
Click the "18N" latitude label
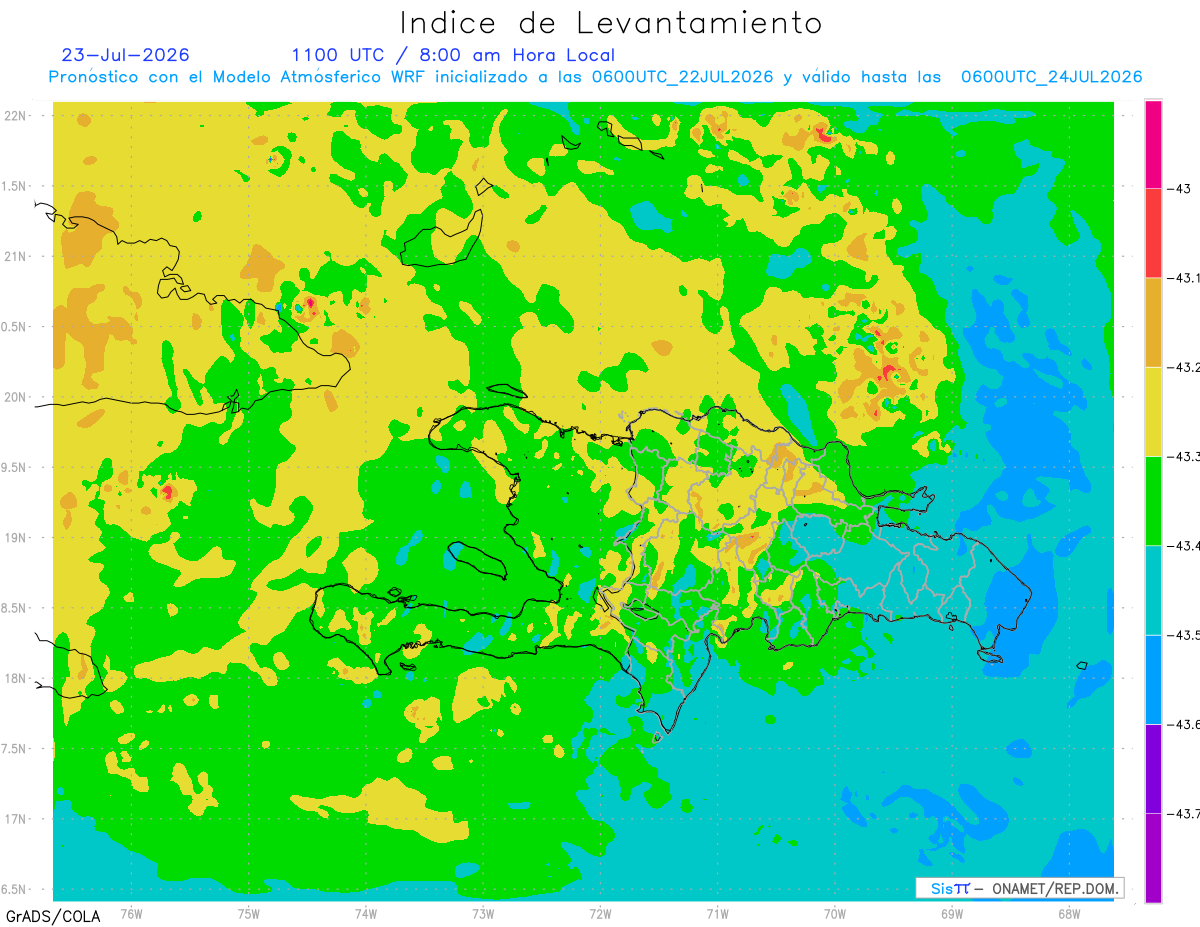coord(15,678)
